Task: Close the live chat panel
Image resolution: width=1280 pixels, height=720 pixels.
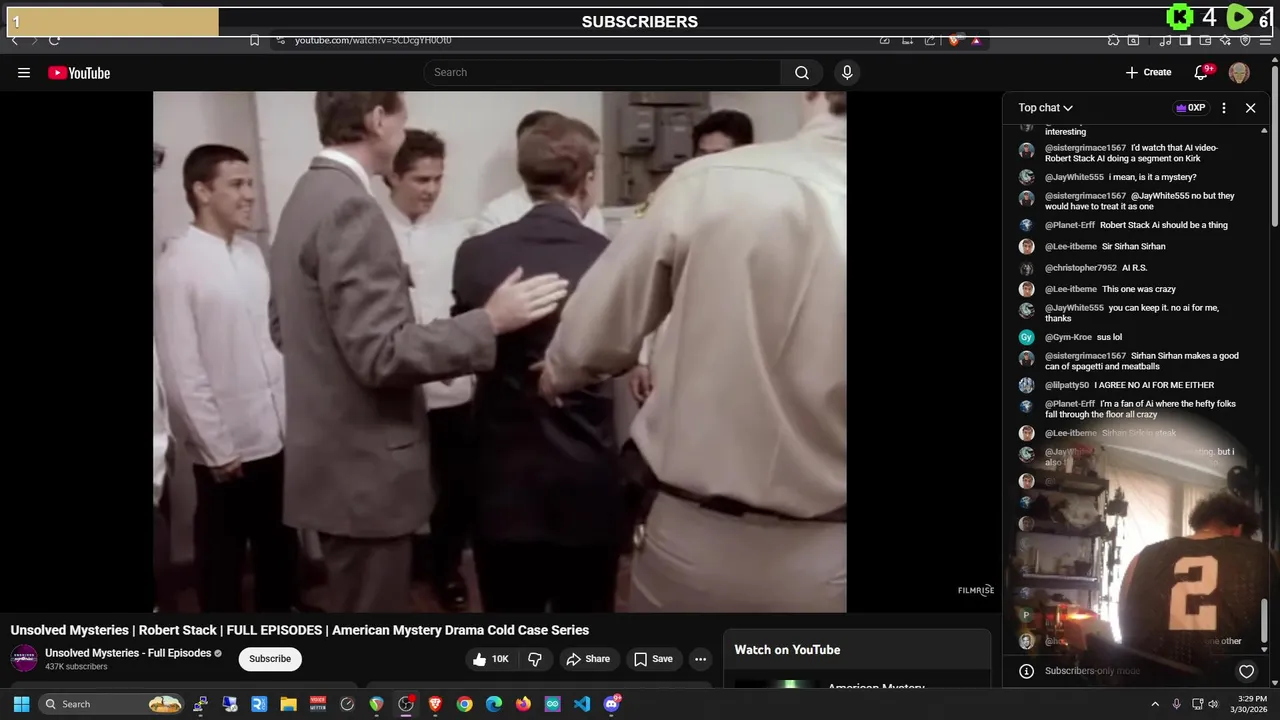Action: click(1250, 108)
